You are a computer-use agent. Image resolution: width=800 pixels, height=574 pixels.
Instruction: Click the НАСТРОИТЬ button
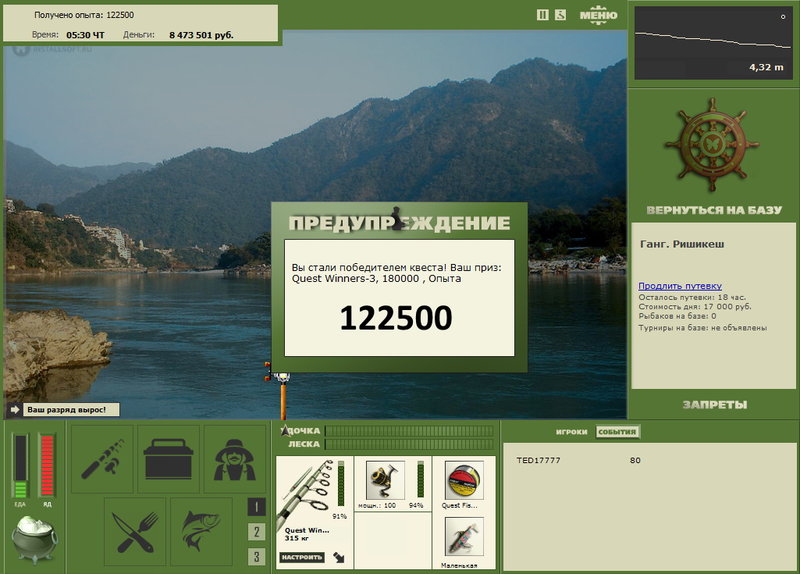tap(302, 557)
